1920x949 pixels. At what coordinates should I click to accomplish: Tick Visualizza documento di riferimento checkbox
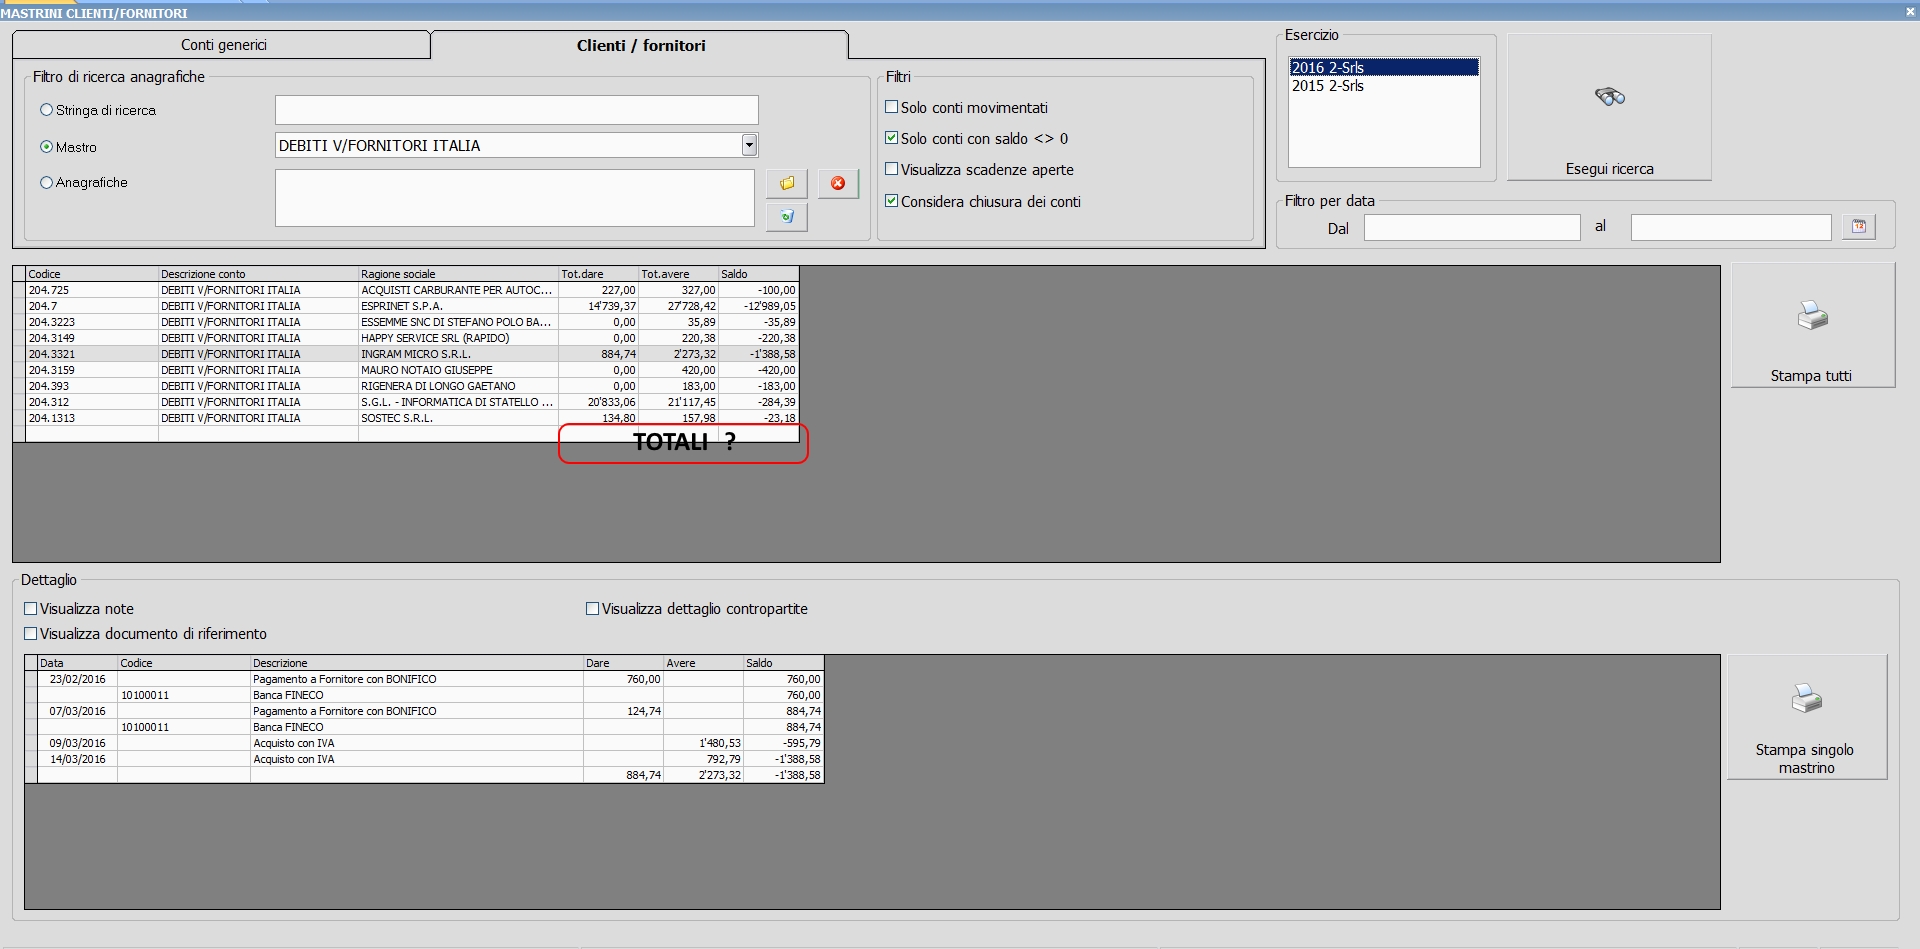click(31, 633)
